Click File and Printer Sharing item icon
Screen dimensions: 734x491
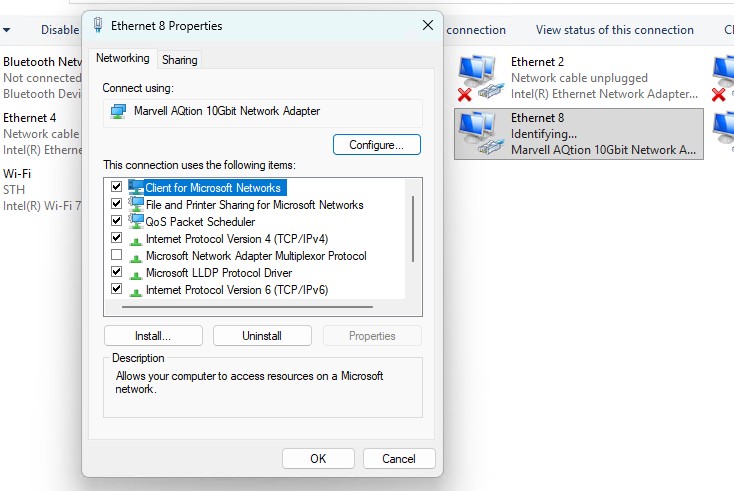click(x=136, y=204)
